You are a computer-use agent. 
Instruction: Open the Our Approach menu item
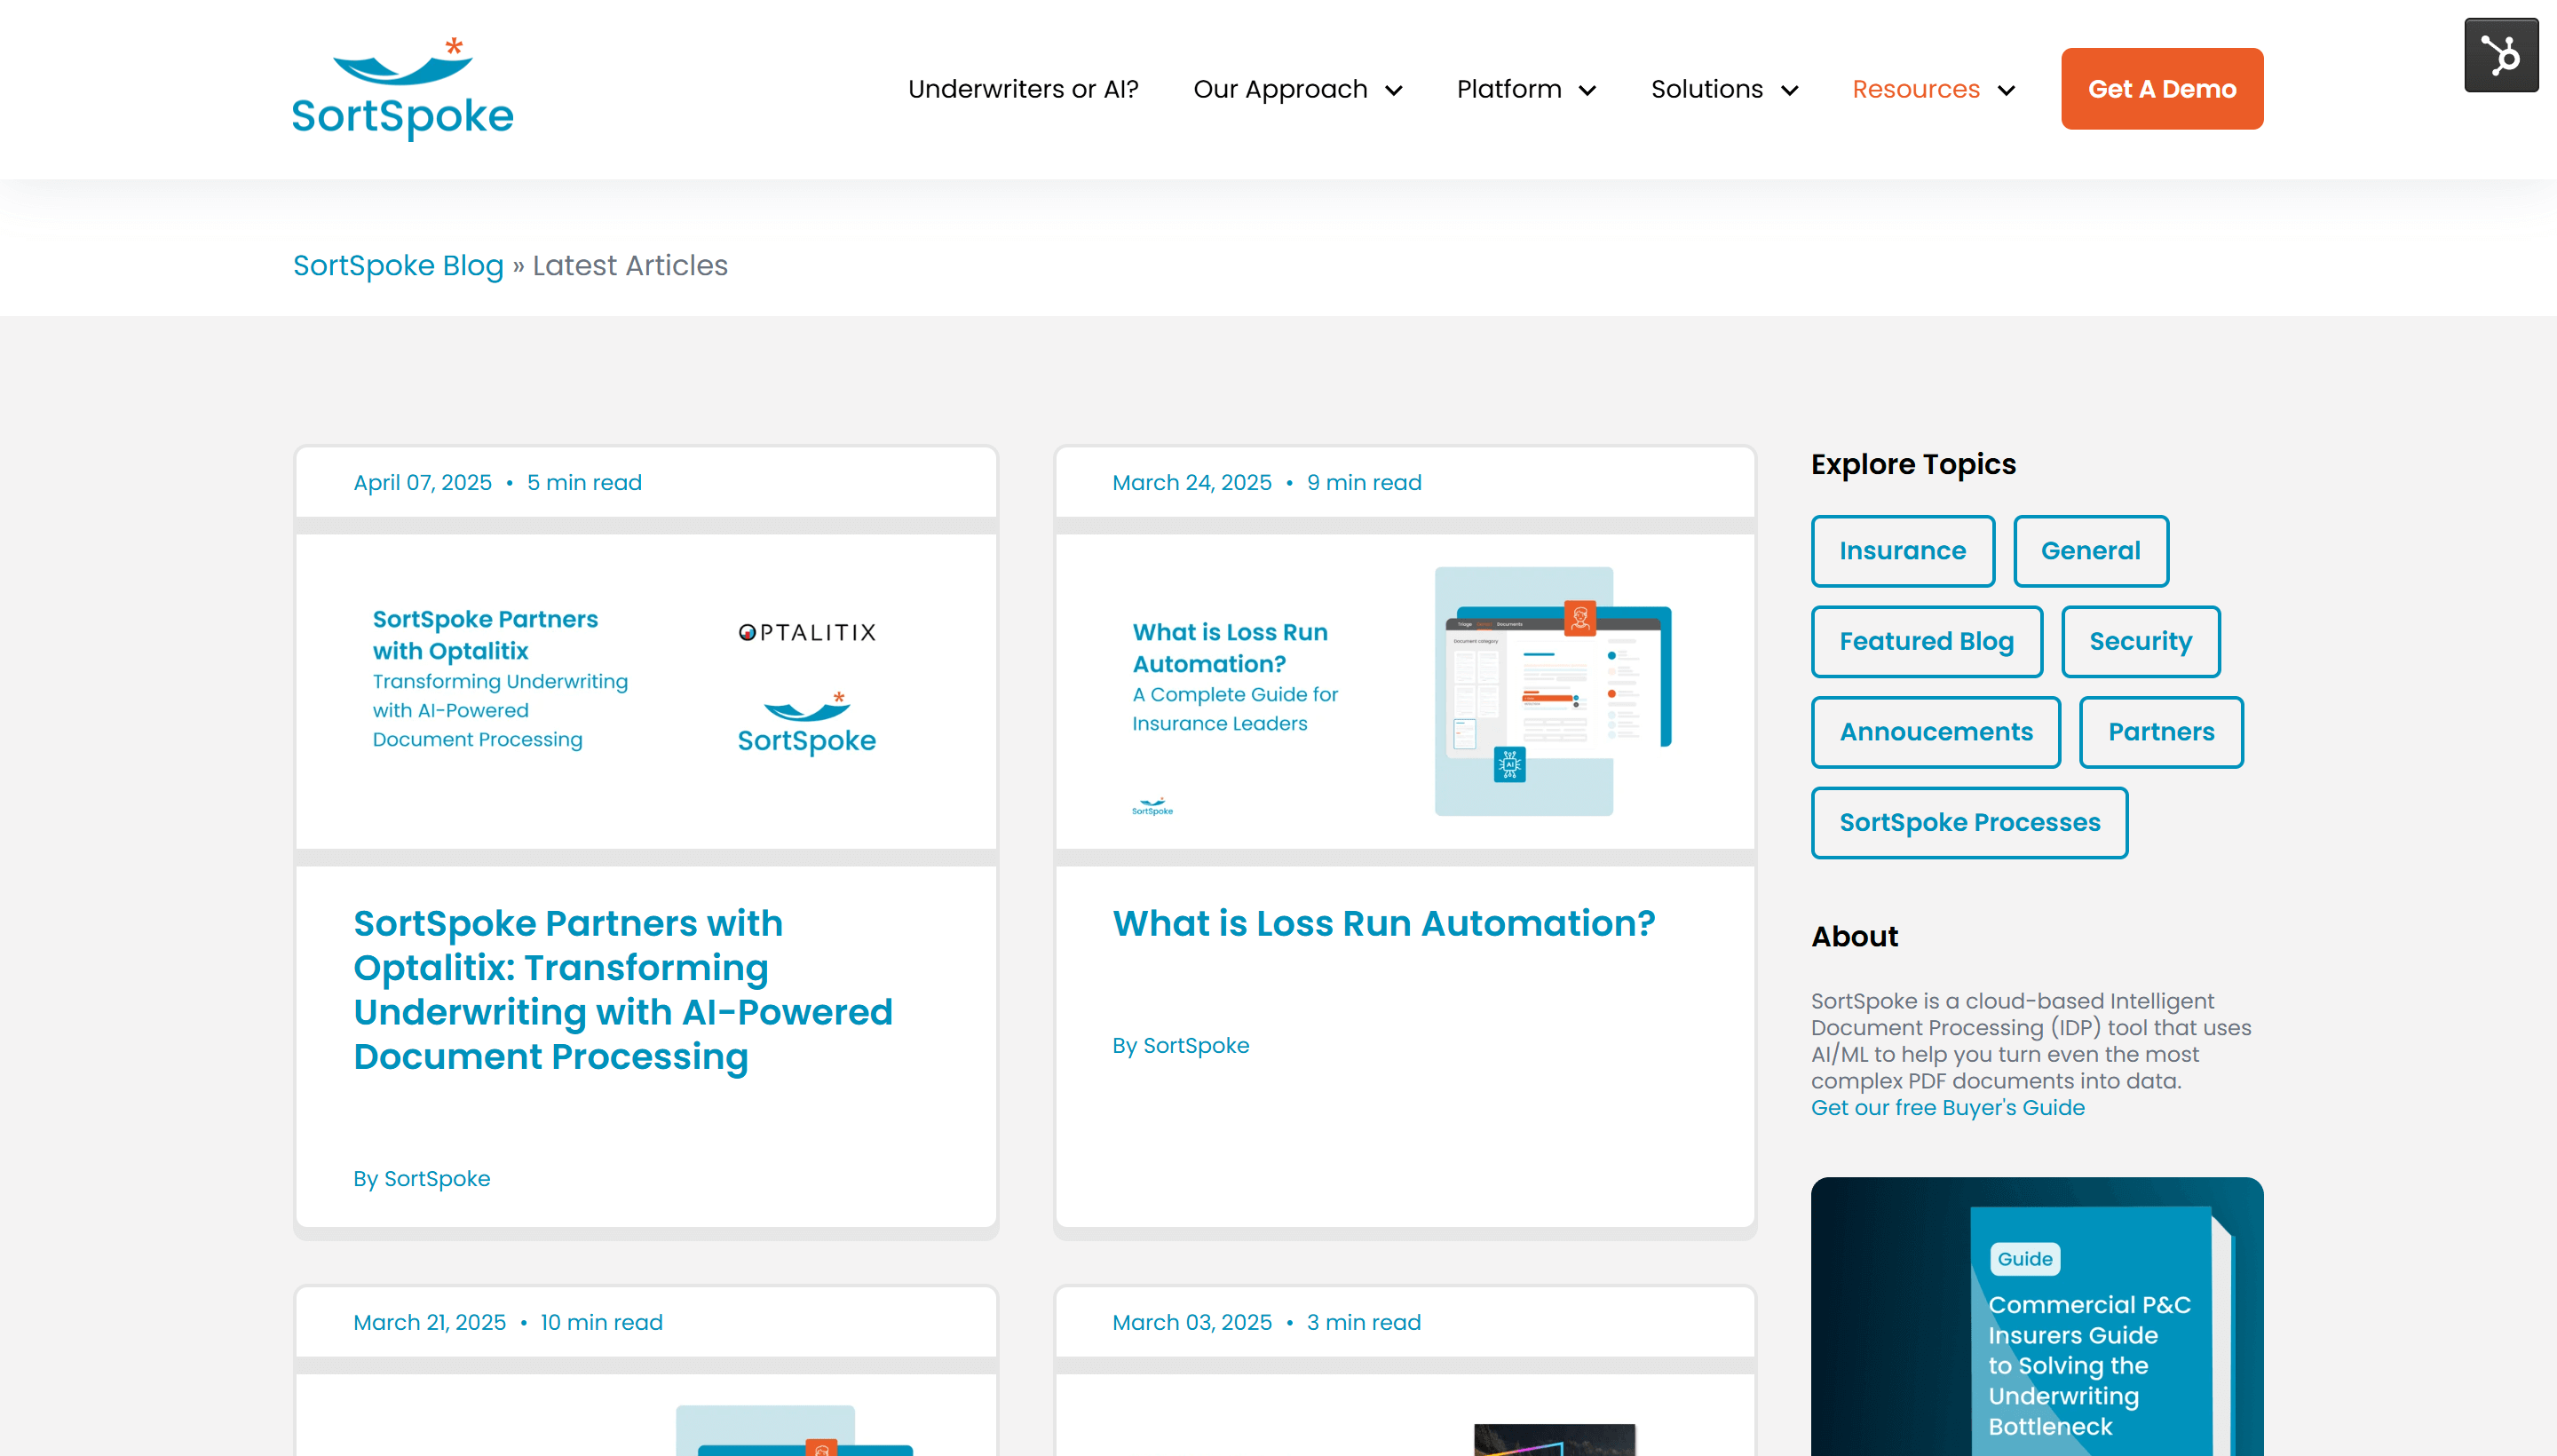pyautogui.click(x=1280, y=89)
